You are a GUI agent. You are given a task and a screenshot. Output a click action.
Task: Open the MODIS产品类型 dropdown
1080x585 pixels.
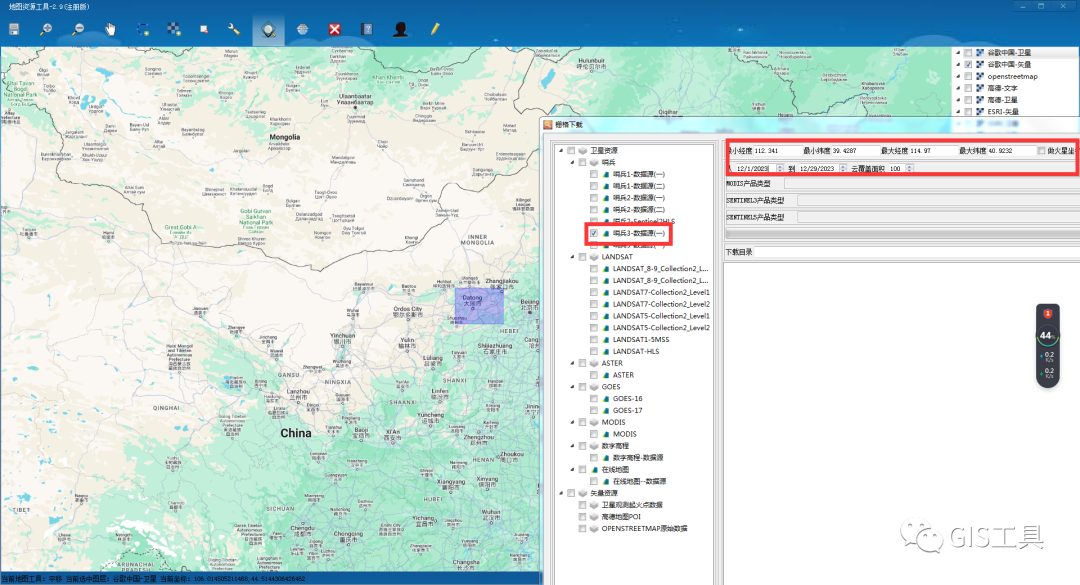pyautogui.click(x=931, y=183)
